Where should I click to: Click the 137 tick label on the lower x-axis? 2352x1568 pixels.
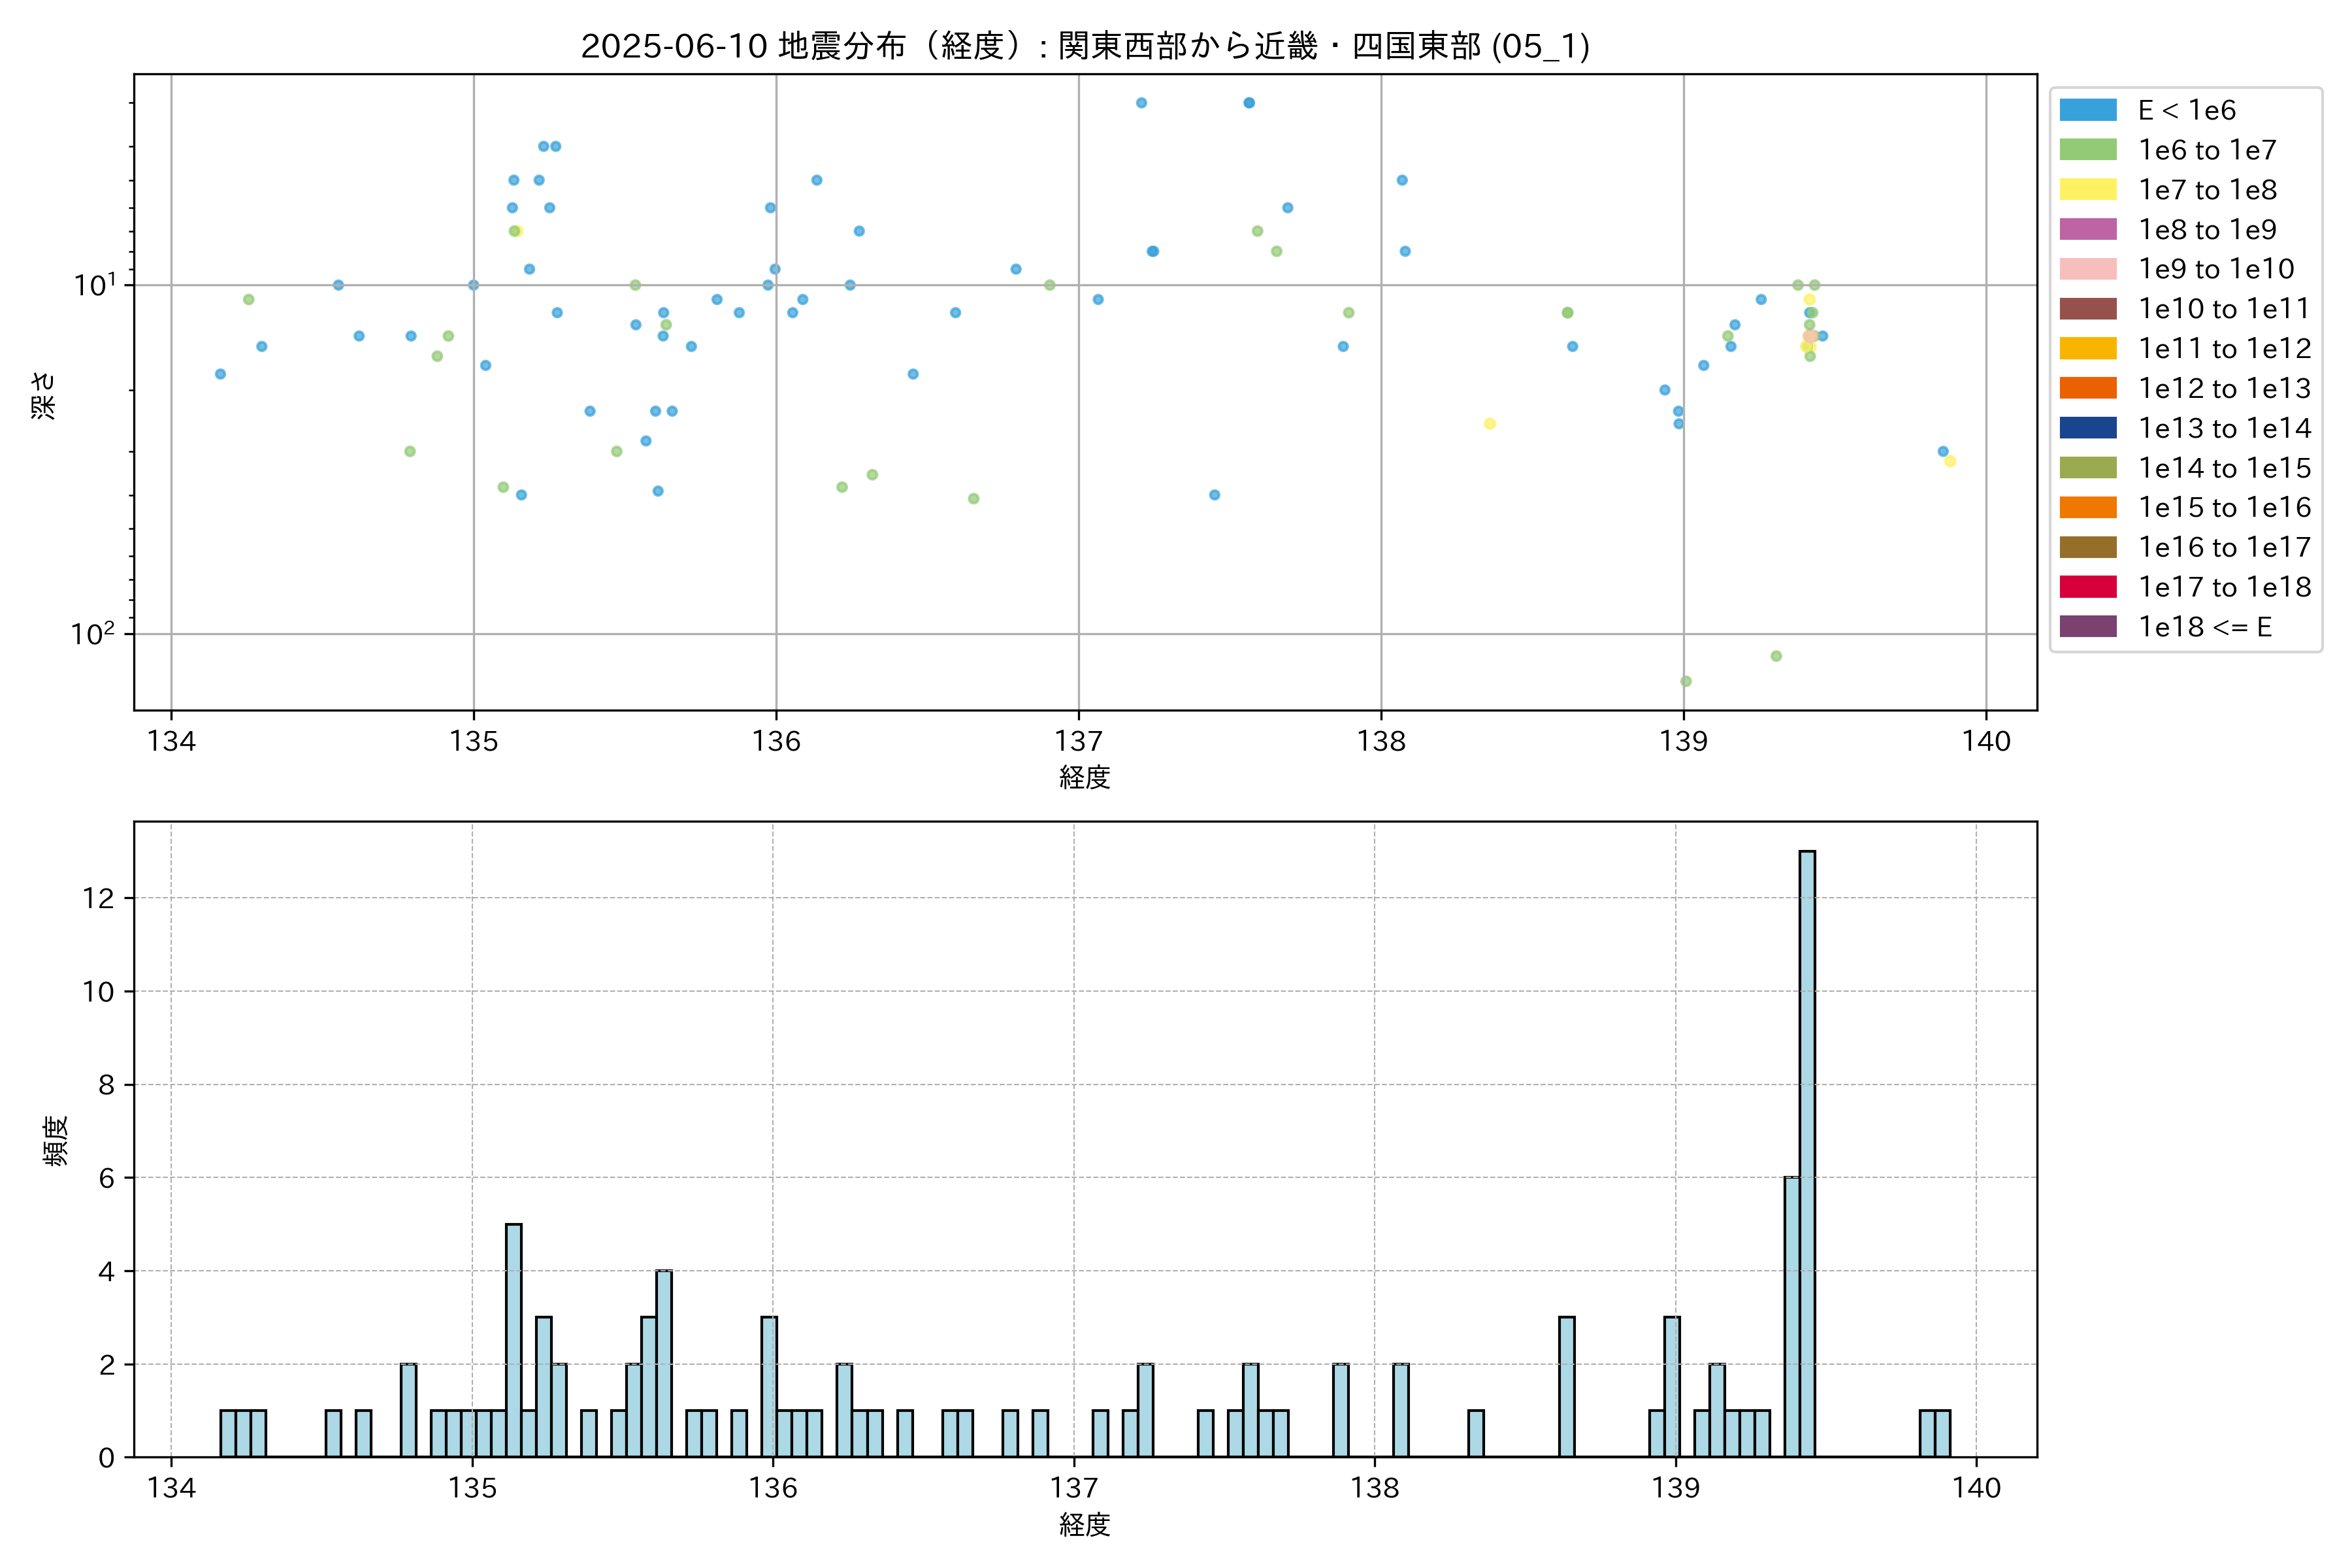(x=1074, y=1488)
